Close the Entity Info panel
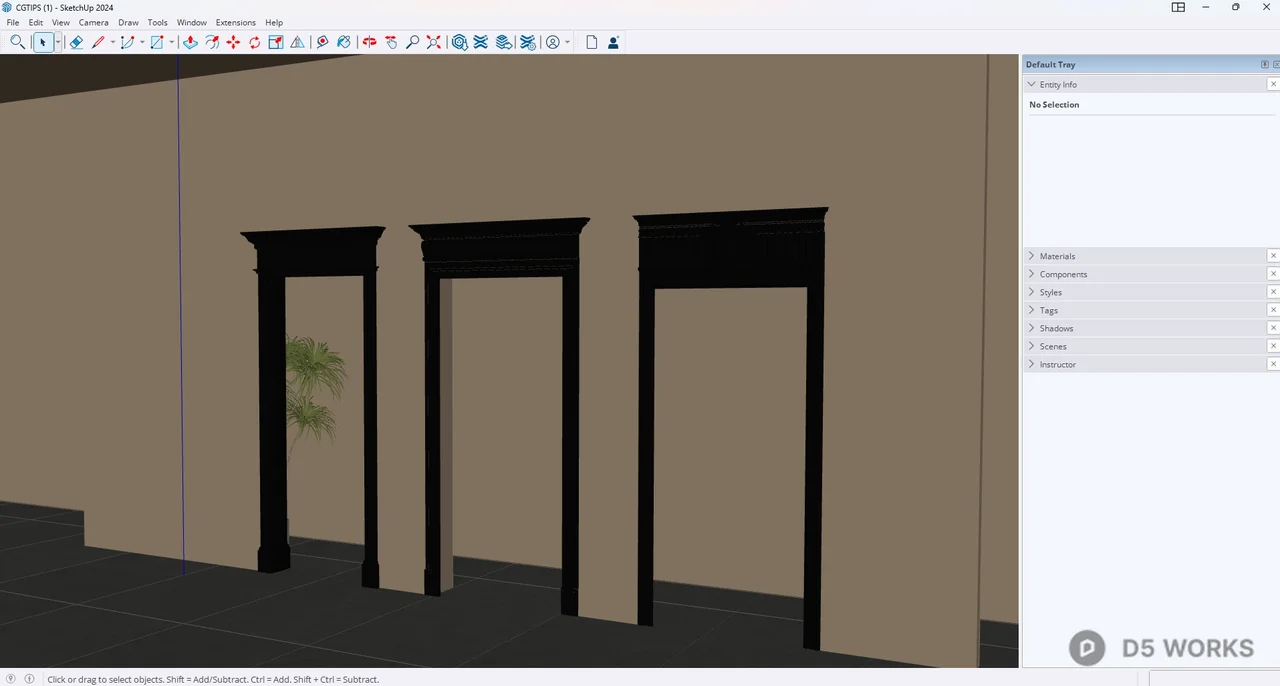 click(x=1273, y=85)
